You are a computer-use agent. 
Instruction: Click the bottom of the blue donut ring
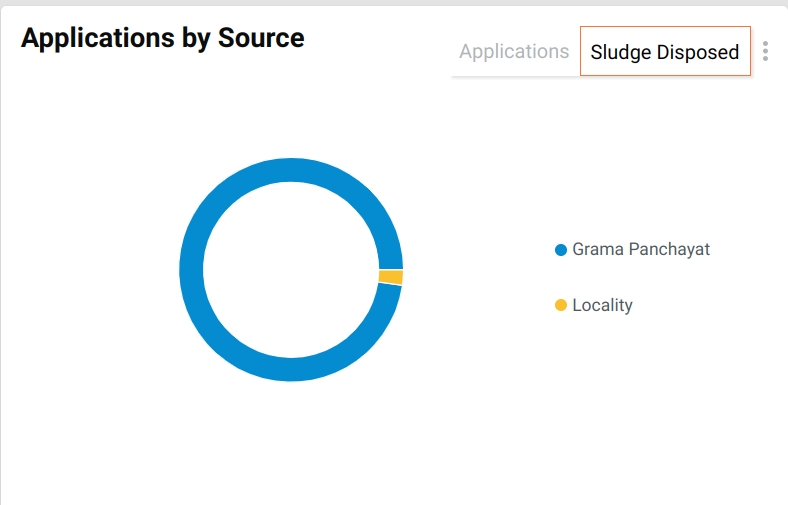click(291, 369)
